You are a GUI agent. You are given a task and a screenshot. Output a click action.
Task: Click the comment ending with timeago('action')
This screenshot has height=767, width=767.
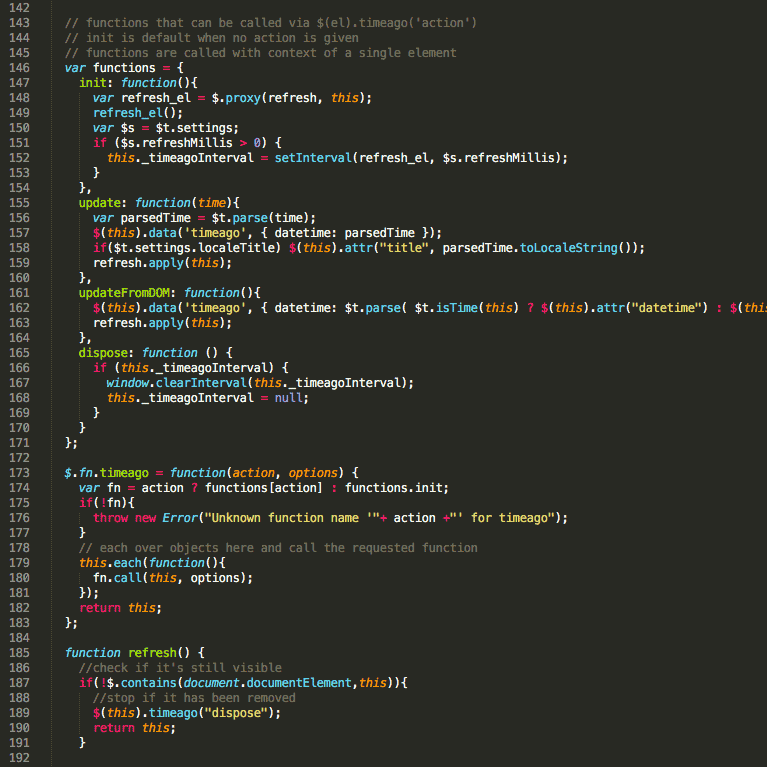tap(271, 23)
